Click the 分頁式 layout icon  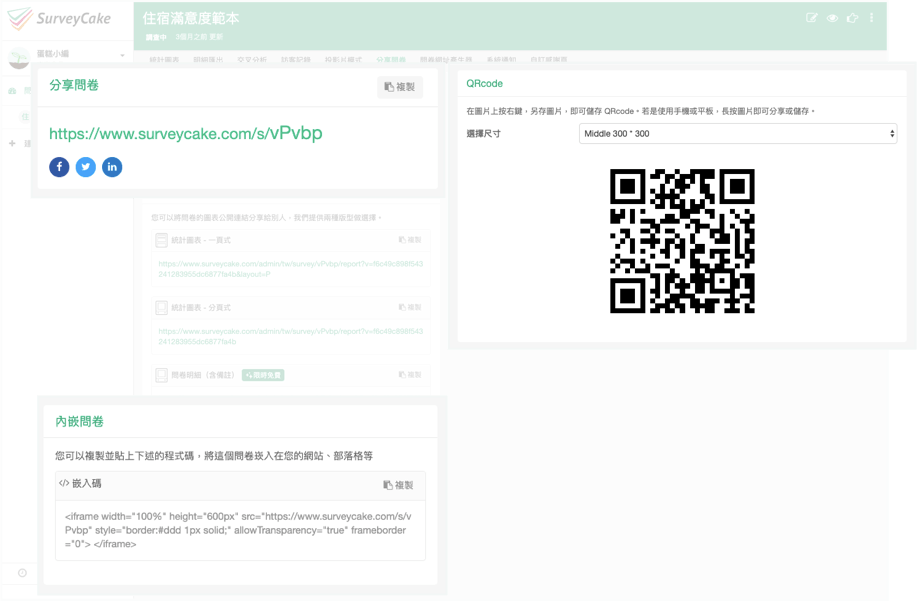pos(161,308)
